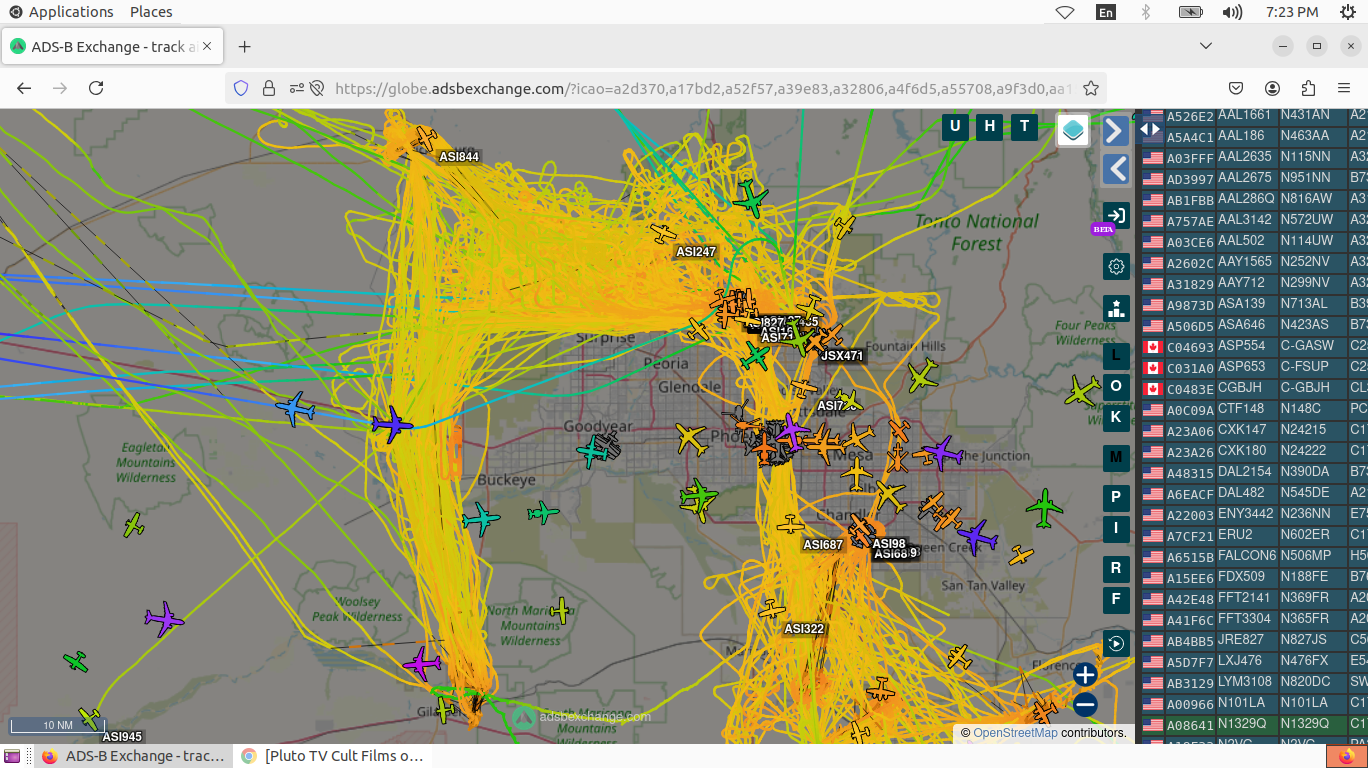Toggle the O map option button

coord(1116,386)
